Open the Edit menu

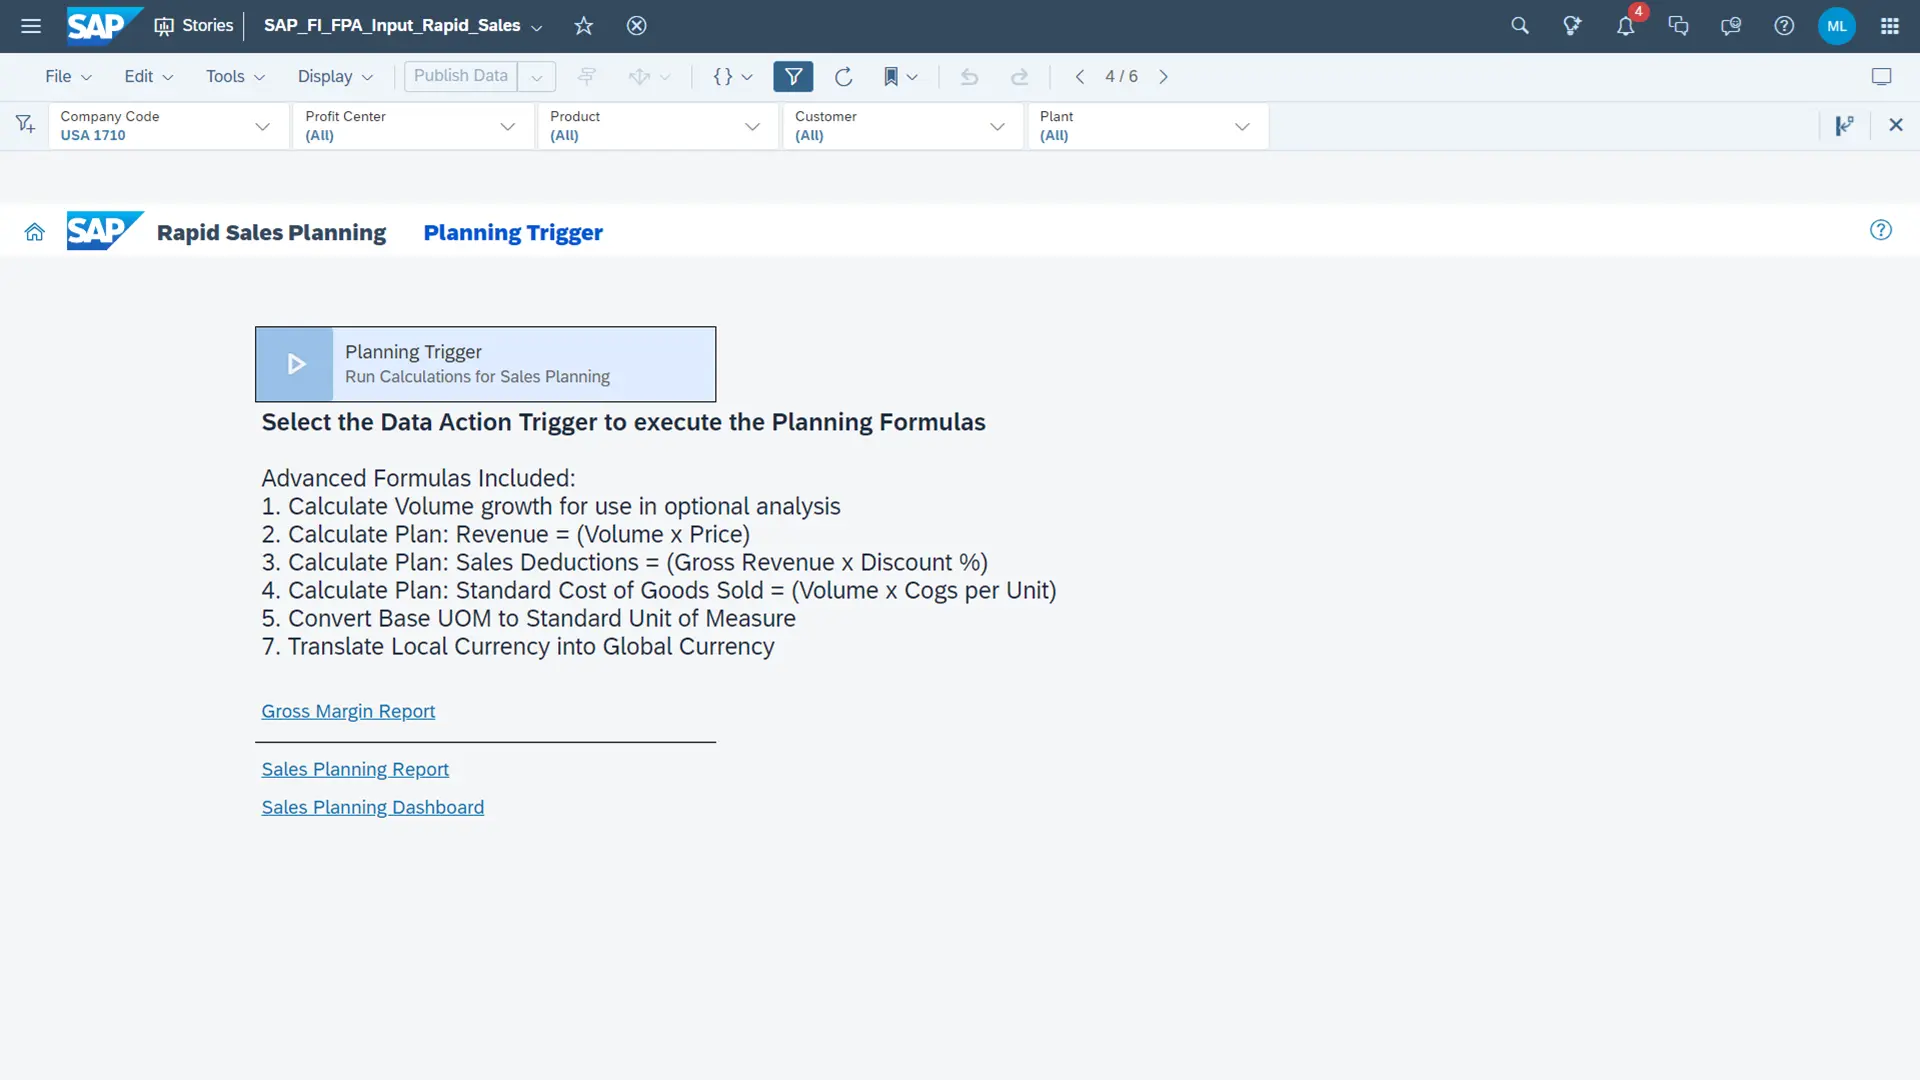tap(148, 76)
